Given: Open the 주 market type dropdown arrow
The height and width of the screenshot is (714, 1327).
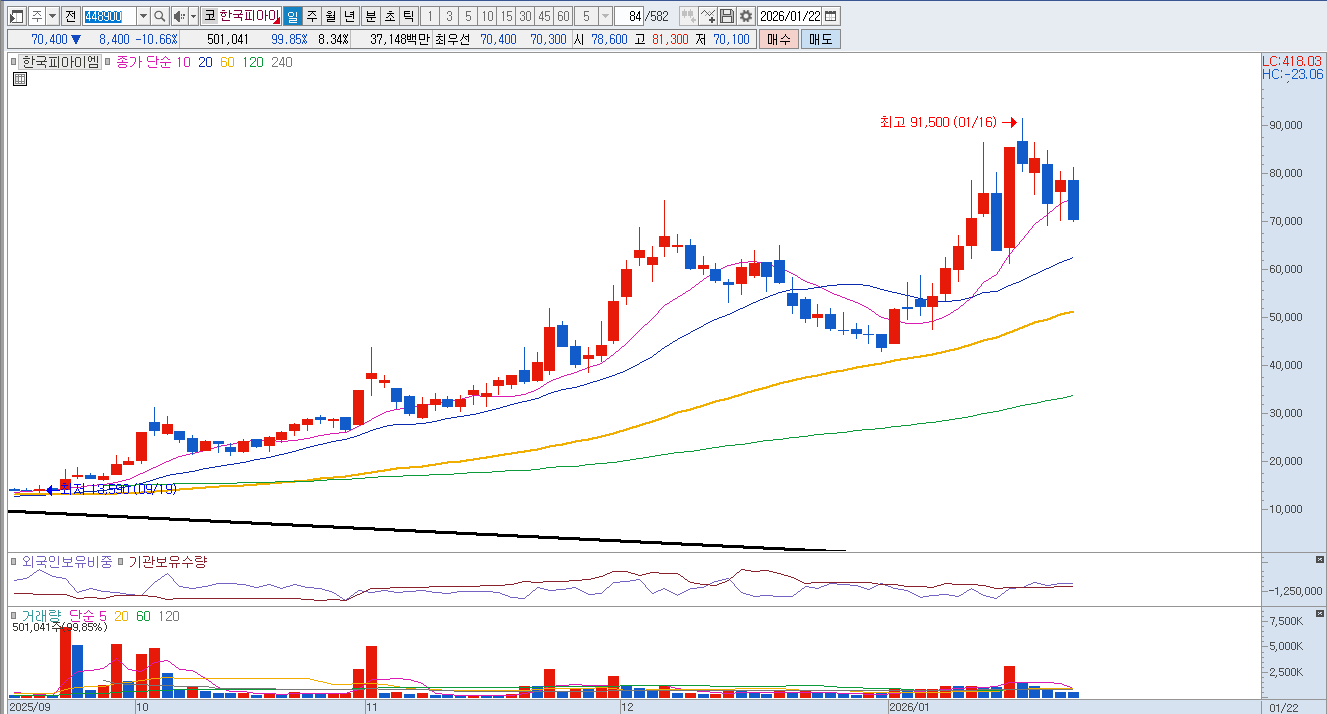Looking at the screenshot, I should (x=51, y=16).
